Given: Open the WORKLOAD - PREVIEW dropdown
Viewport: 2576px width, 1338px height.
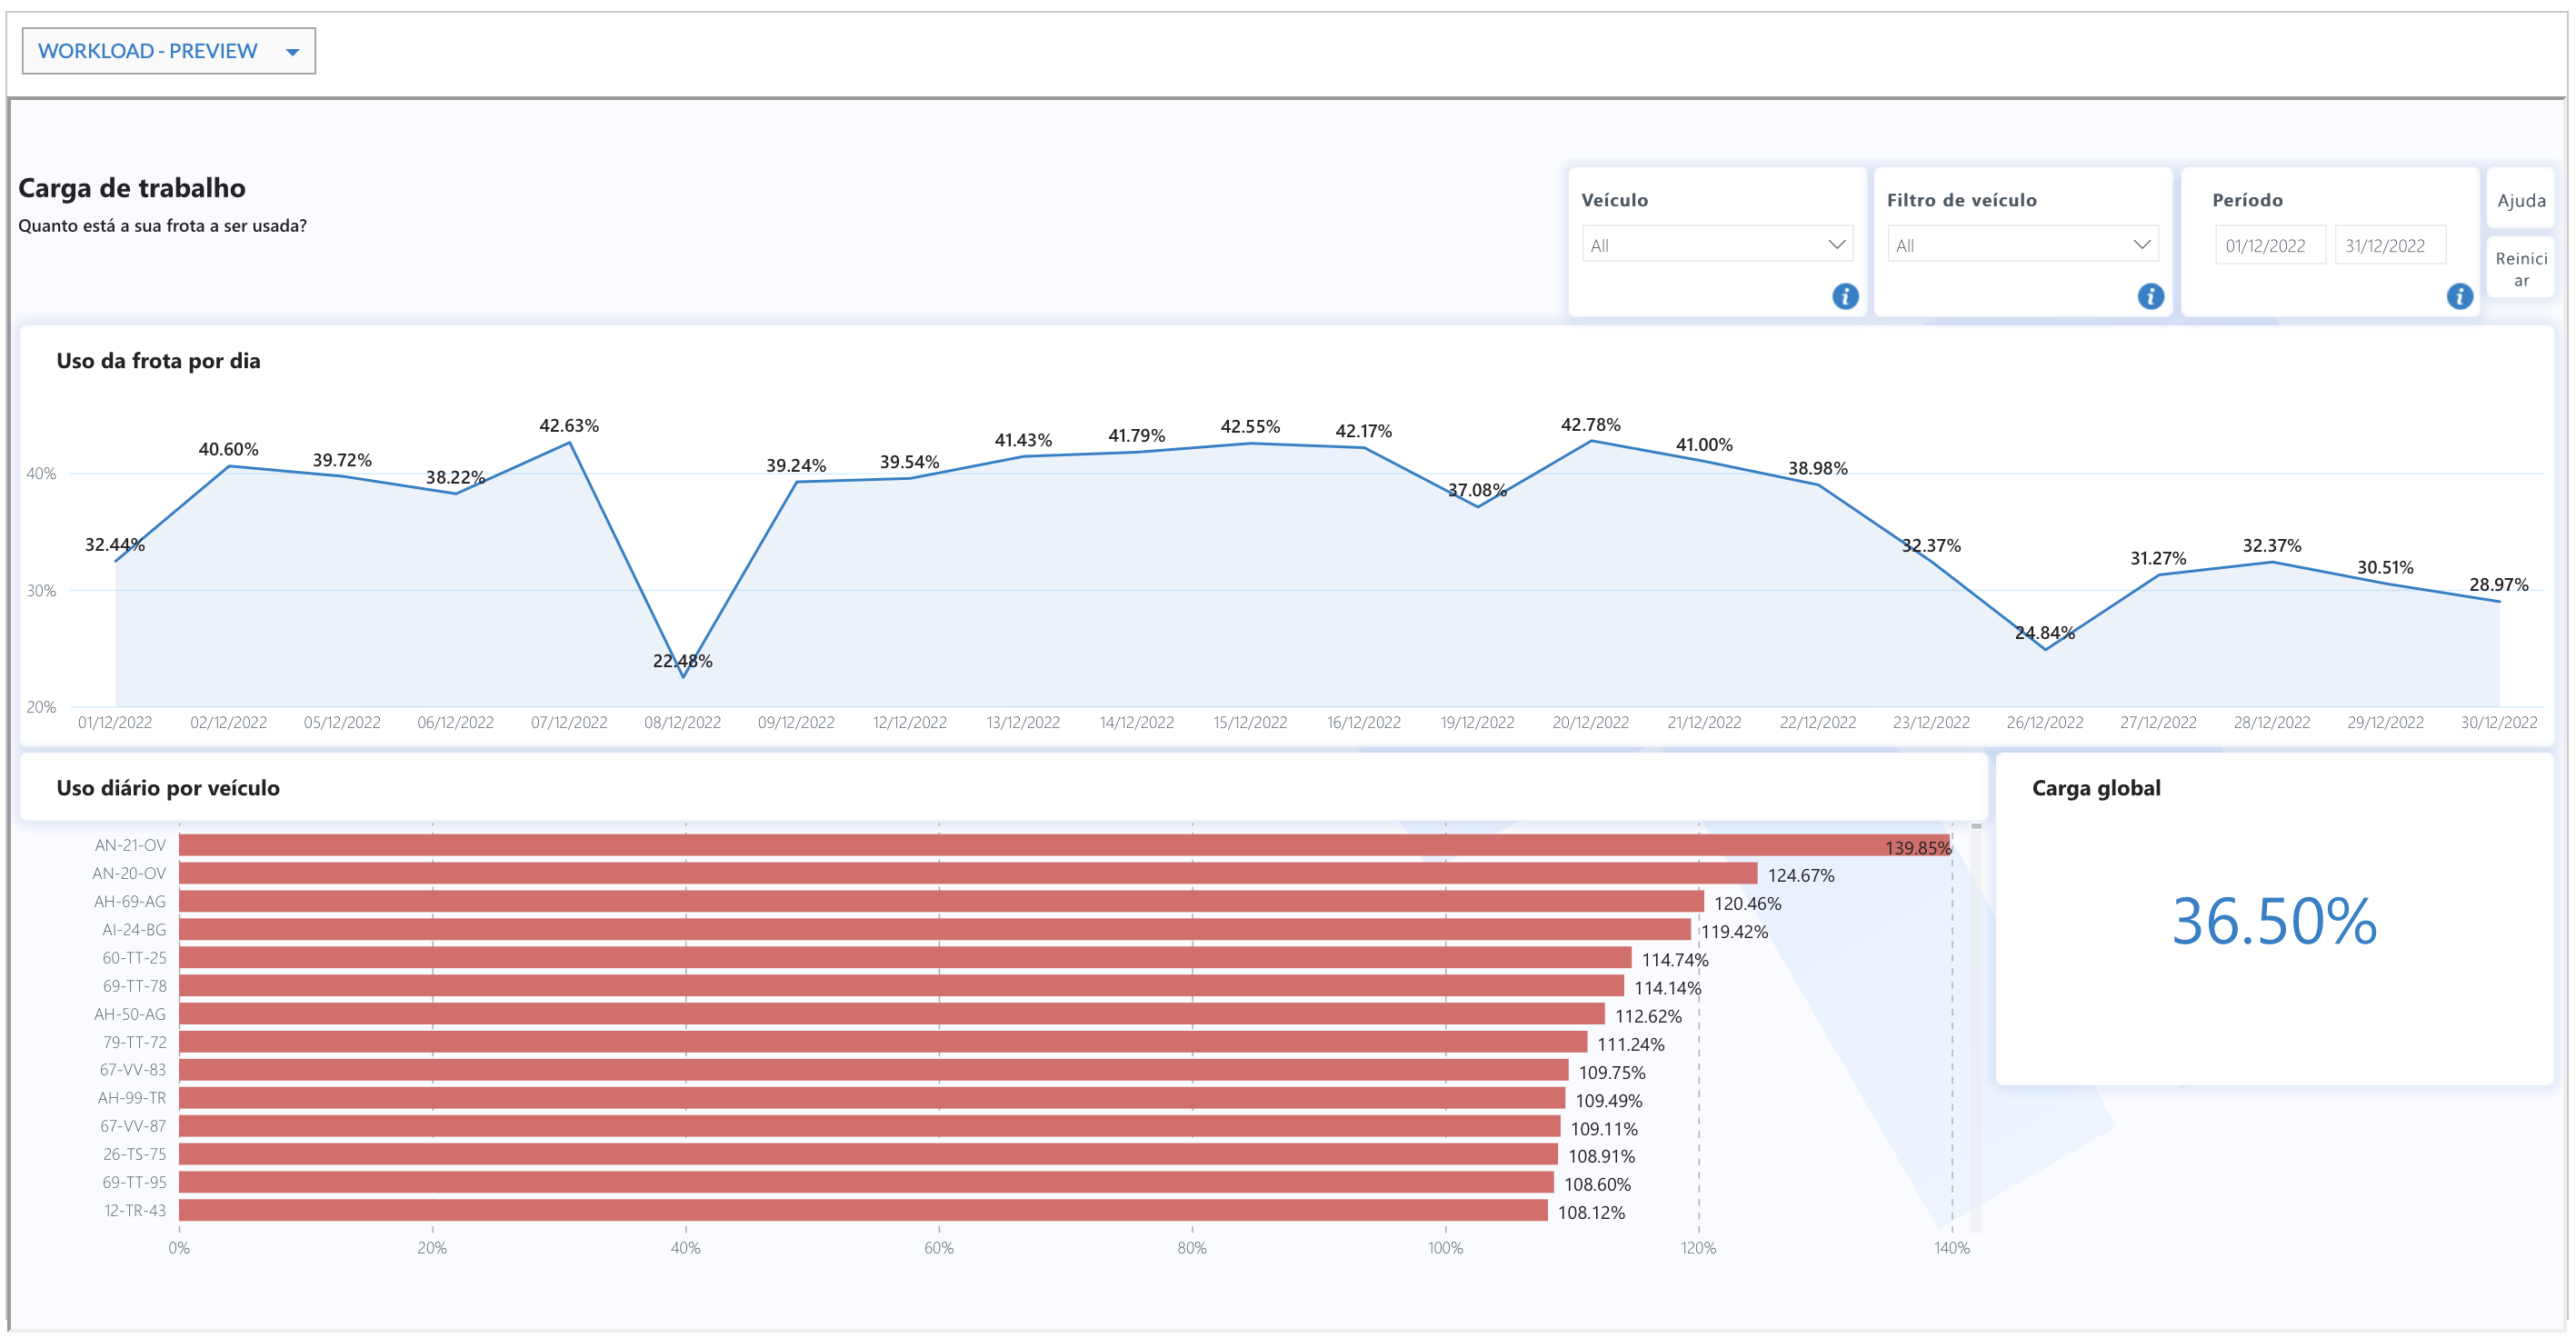Looking at the screenshot, I should coord(168,51).
